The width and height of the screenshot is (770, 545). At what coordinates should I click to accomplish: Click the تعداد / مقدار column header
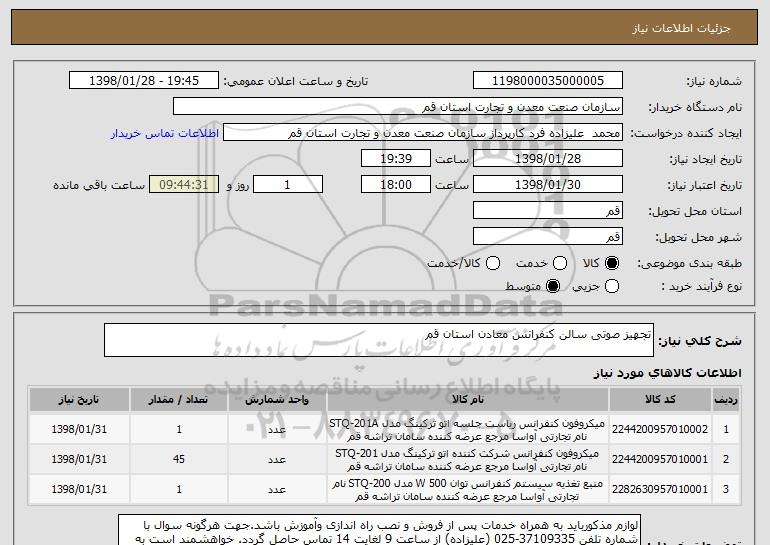[179, 400]
